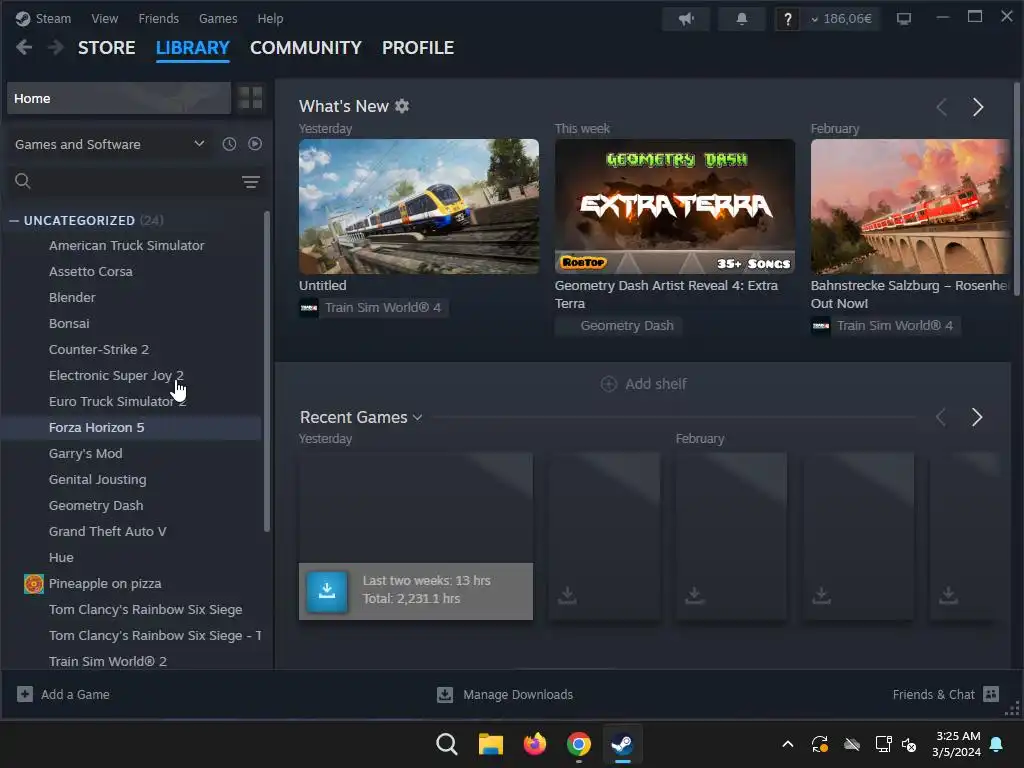Sort library by recent activity clock icon

tap(229, 144)
